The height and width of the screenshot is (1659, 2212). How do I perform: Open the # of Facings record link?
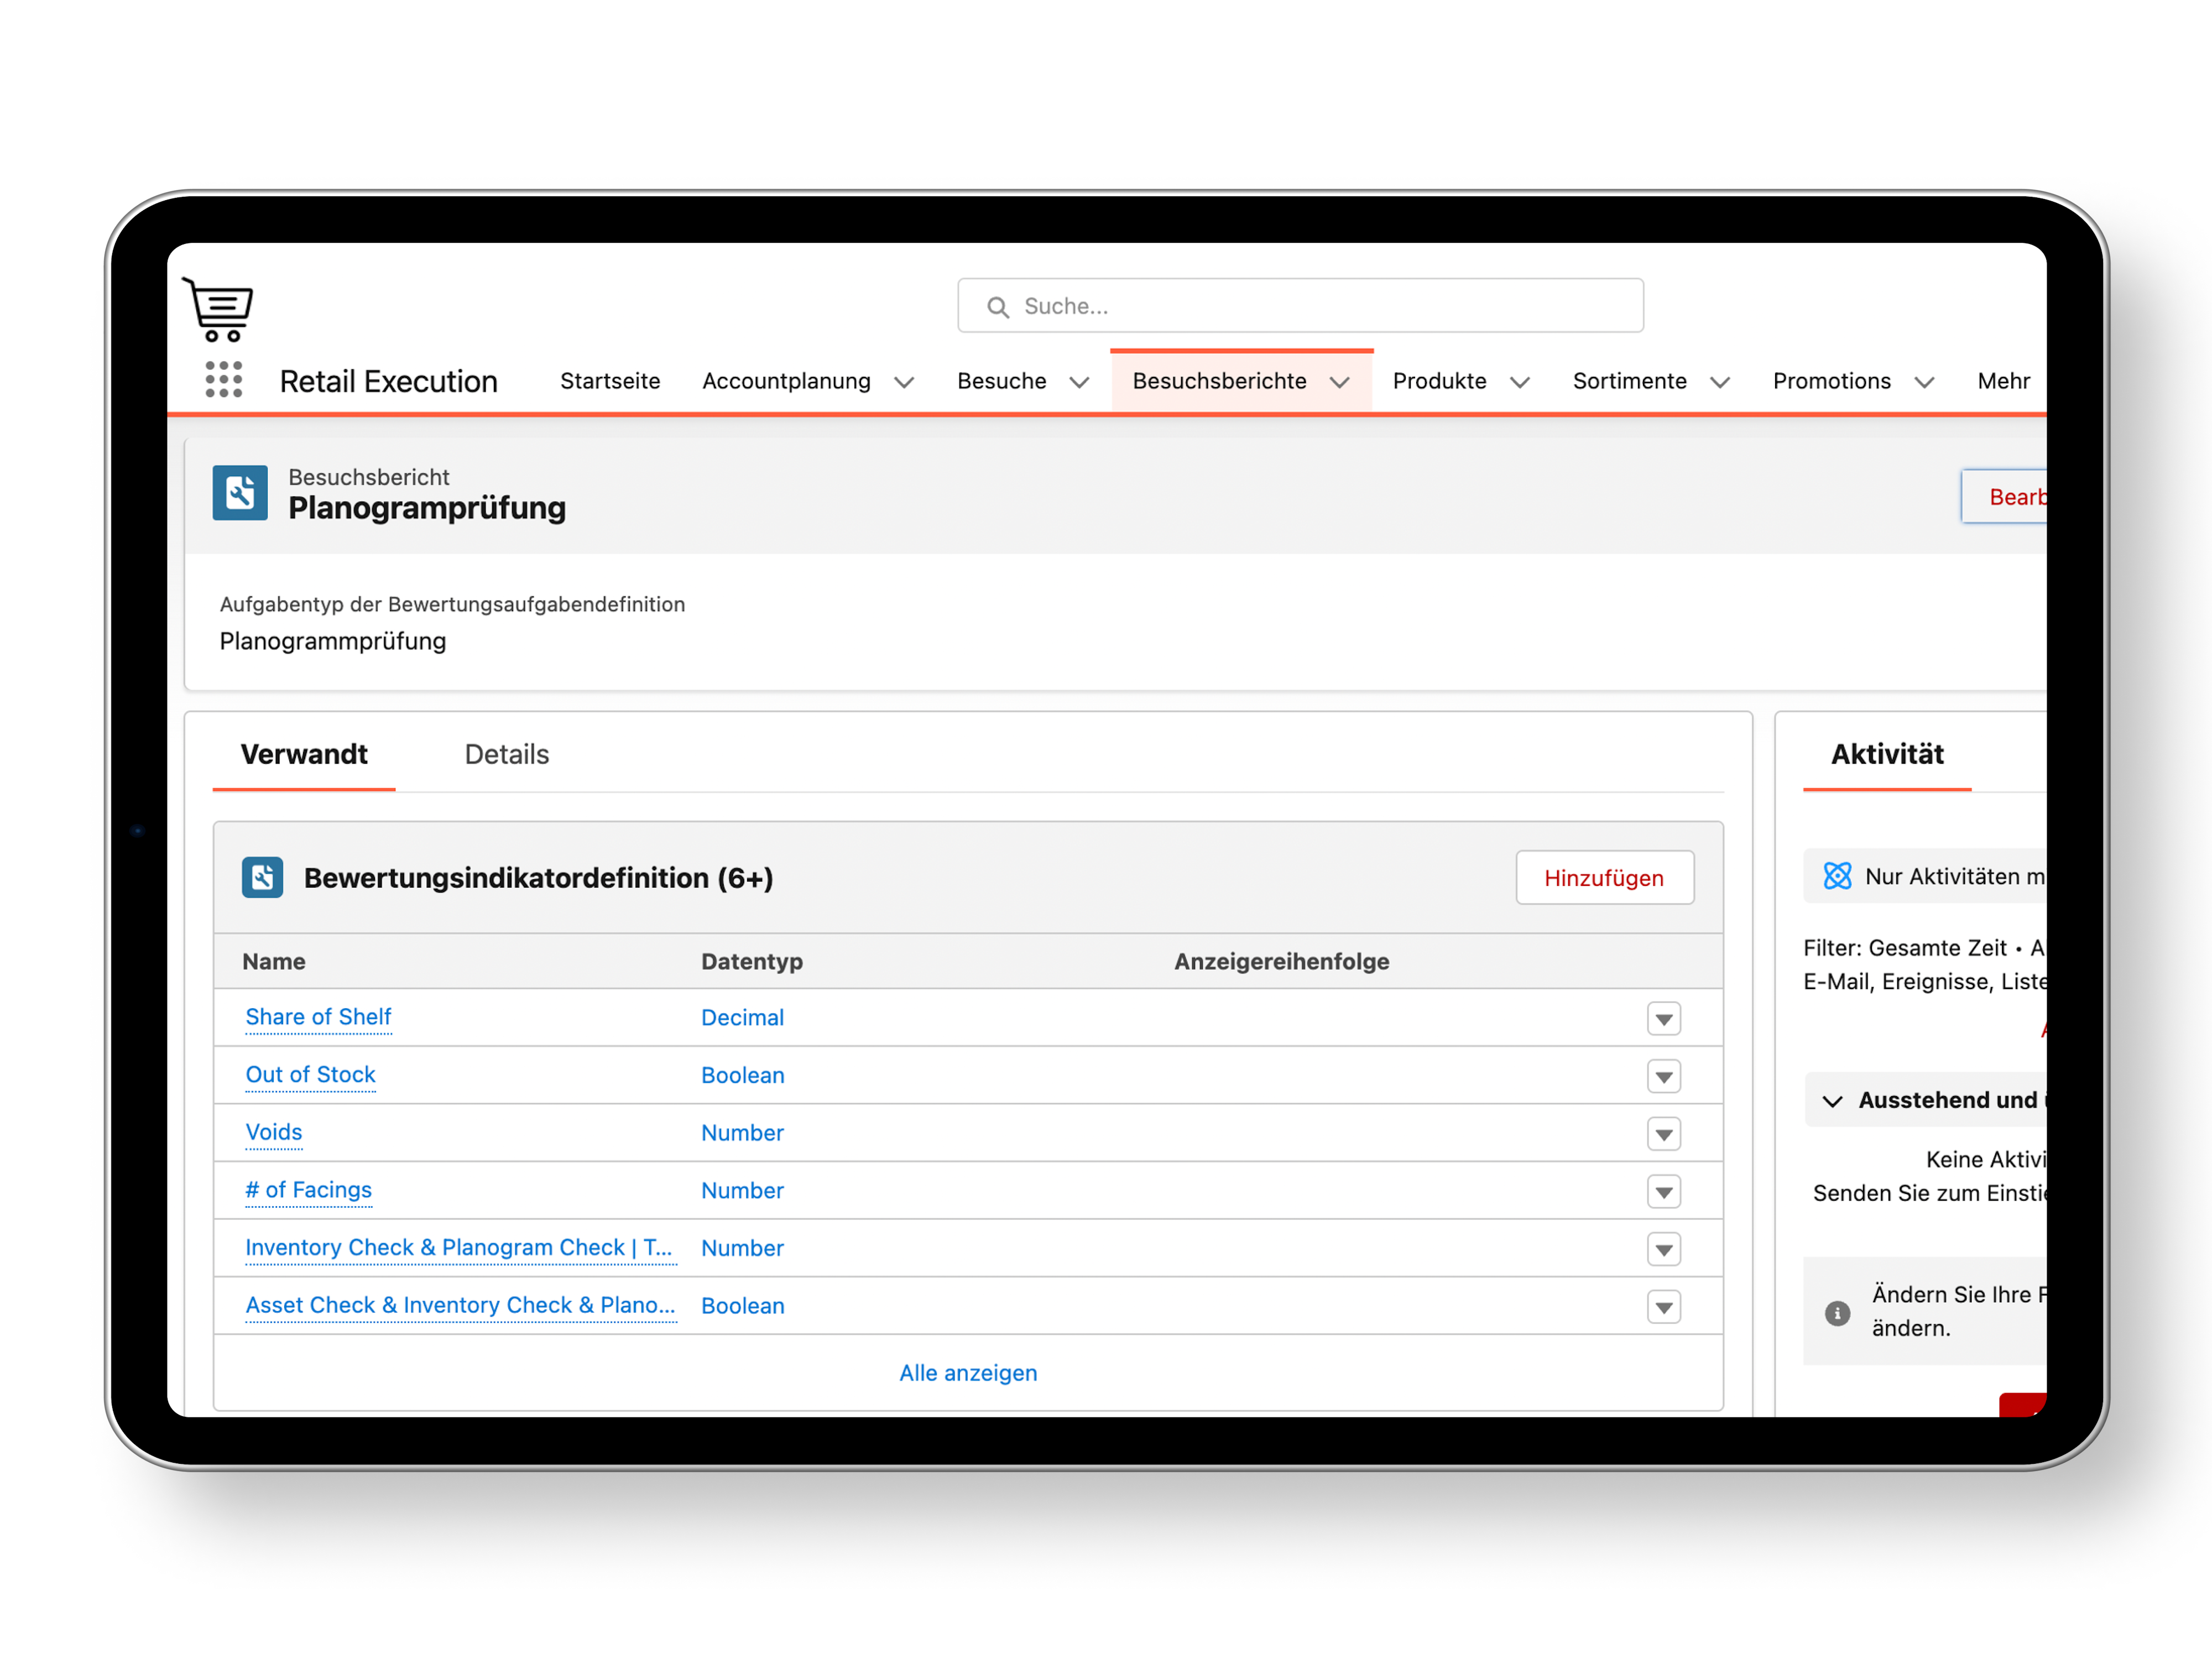point(308,1190)
